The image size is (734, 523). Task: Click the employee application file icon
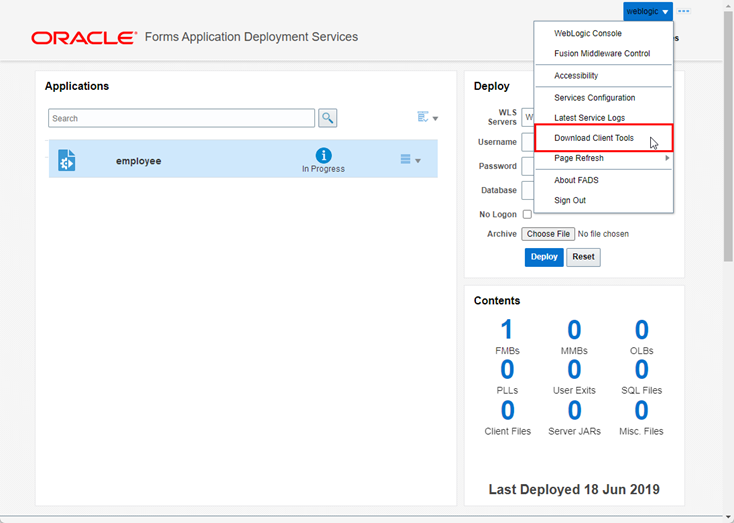point(66,160)
